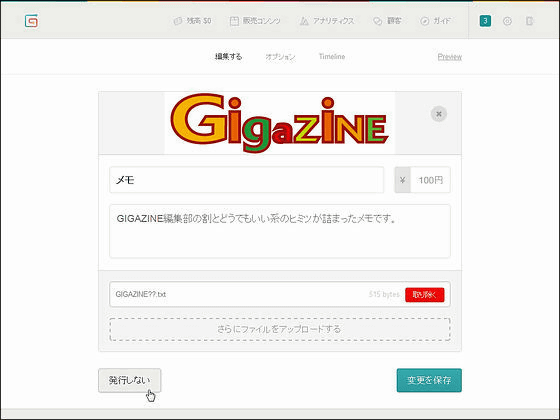Click the 100円 price field
The image size is (560, 420).
point(430,180)
